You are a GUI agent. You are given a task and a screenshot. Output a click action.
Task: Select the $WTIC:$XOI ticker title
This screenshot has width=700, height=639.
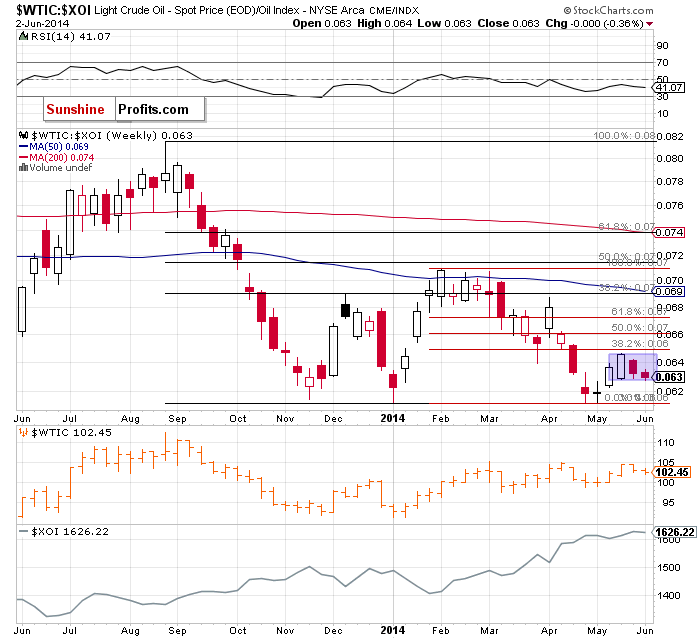tap(53, 9)
